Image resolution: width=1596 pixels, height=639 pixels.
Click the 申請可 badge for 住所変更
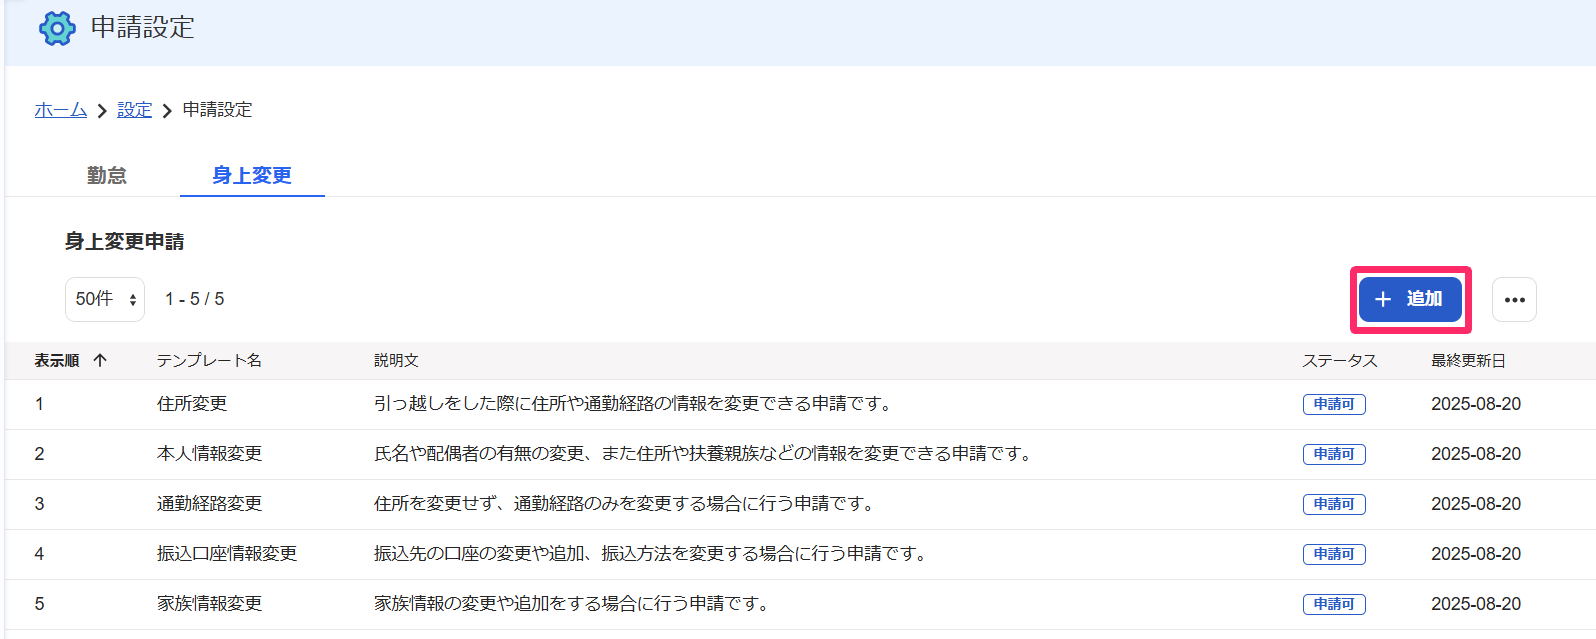tap(1334, 404)
